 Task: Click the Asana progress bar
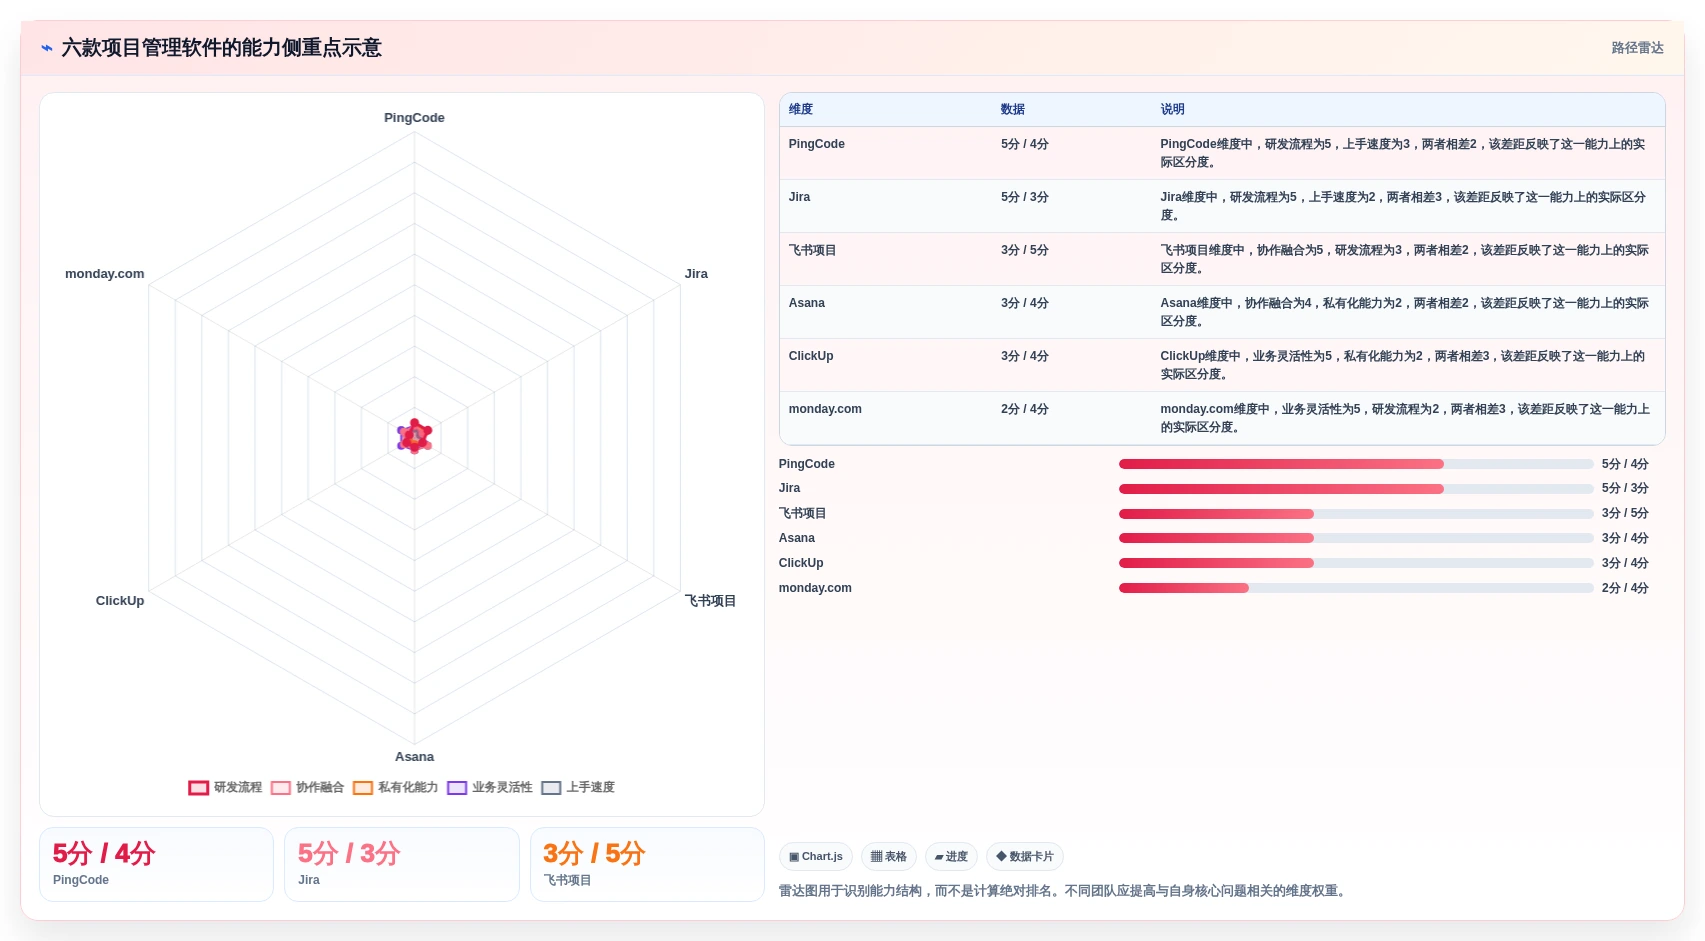[1356, 538]
